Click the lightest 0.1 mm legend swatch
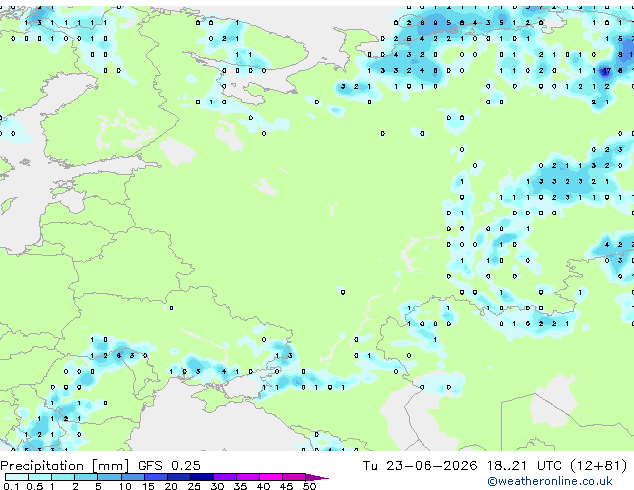634x490 pixels. coord(17,477)
